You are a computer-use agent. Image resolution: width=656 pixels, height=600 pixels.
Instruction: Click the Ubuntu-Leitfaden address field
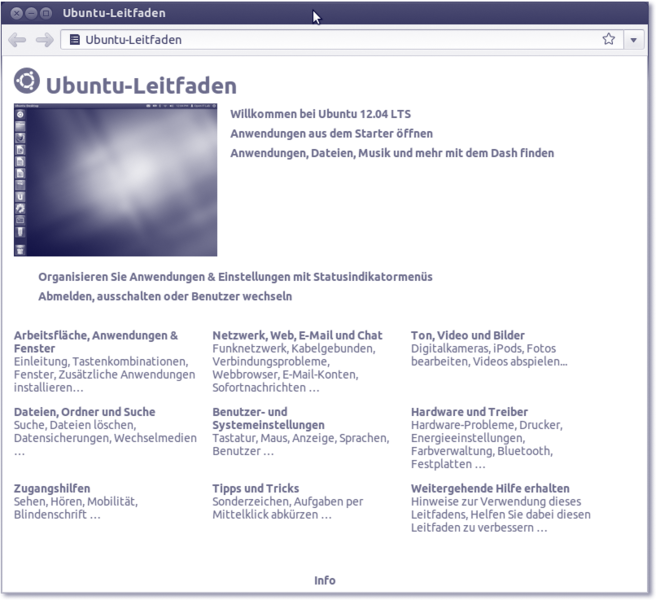click(x=330, y=40)
